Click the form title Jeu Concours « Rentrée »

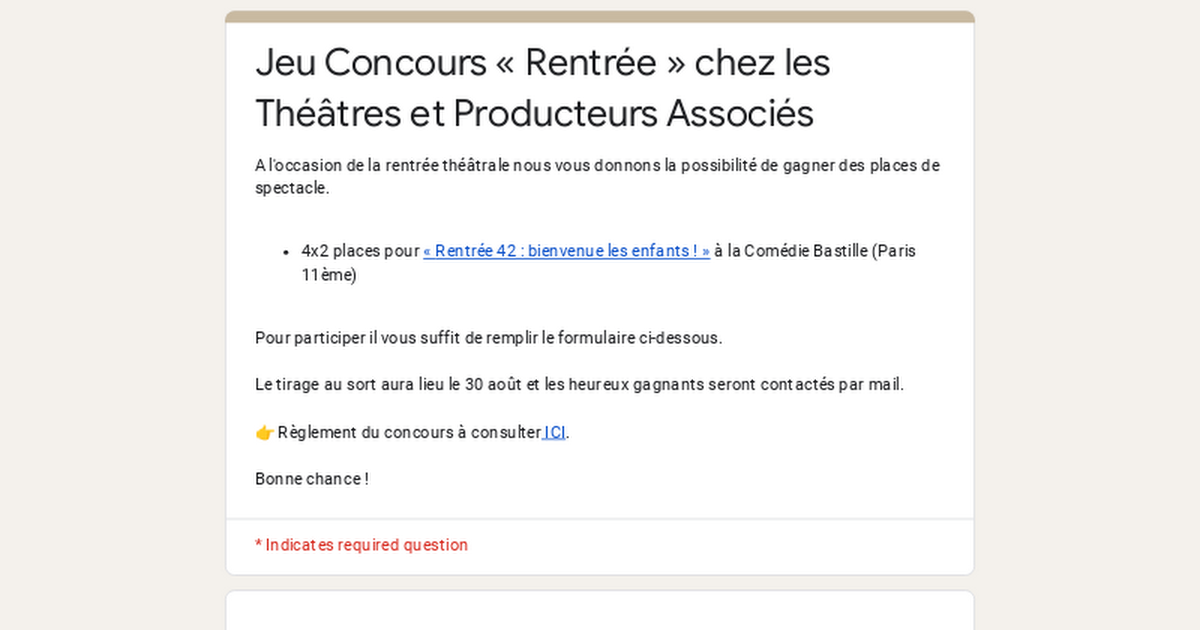pos(543,62)
